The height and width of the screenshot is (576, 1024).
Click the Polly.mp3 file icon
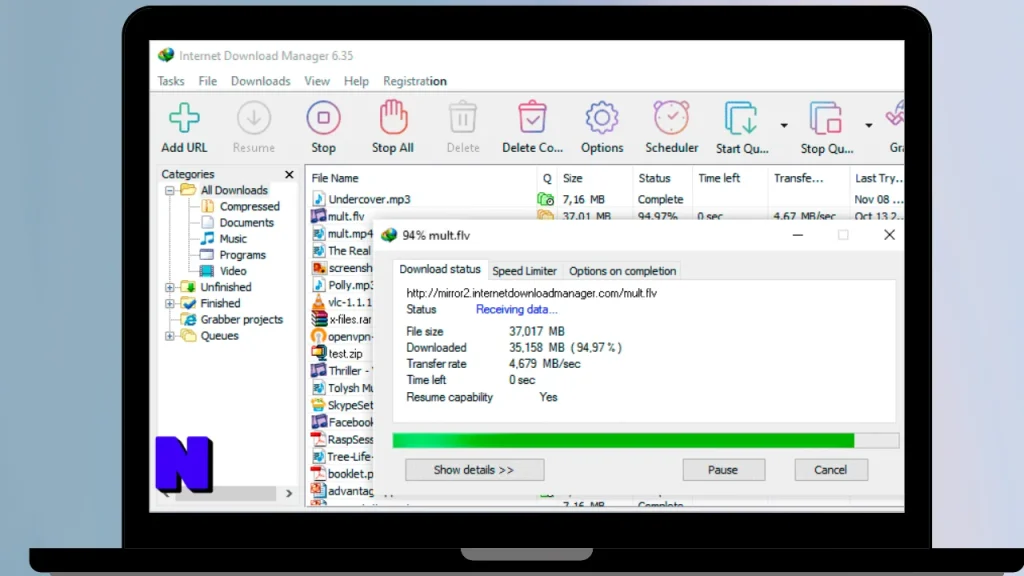[x=318, y=285]
